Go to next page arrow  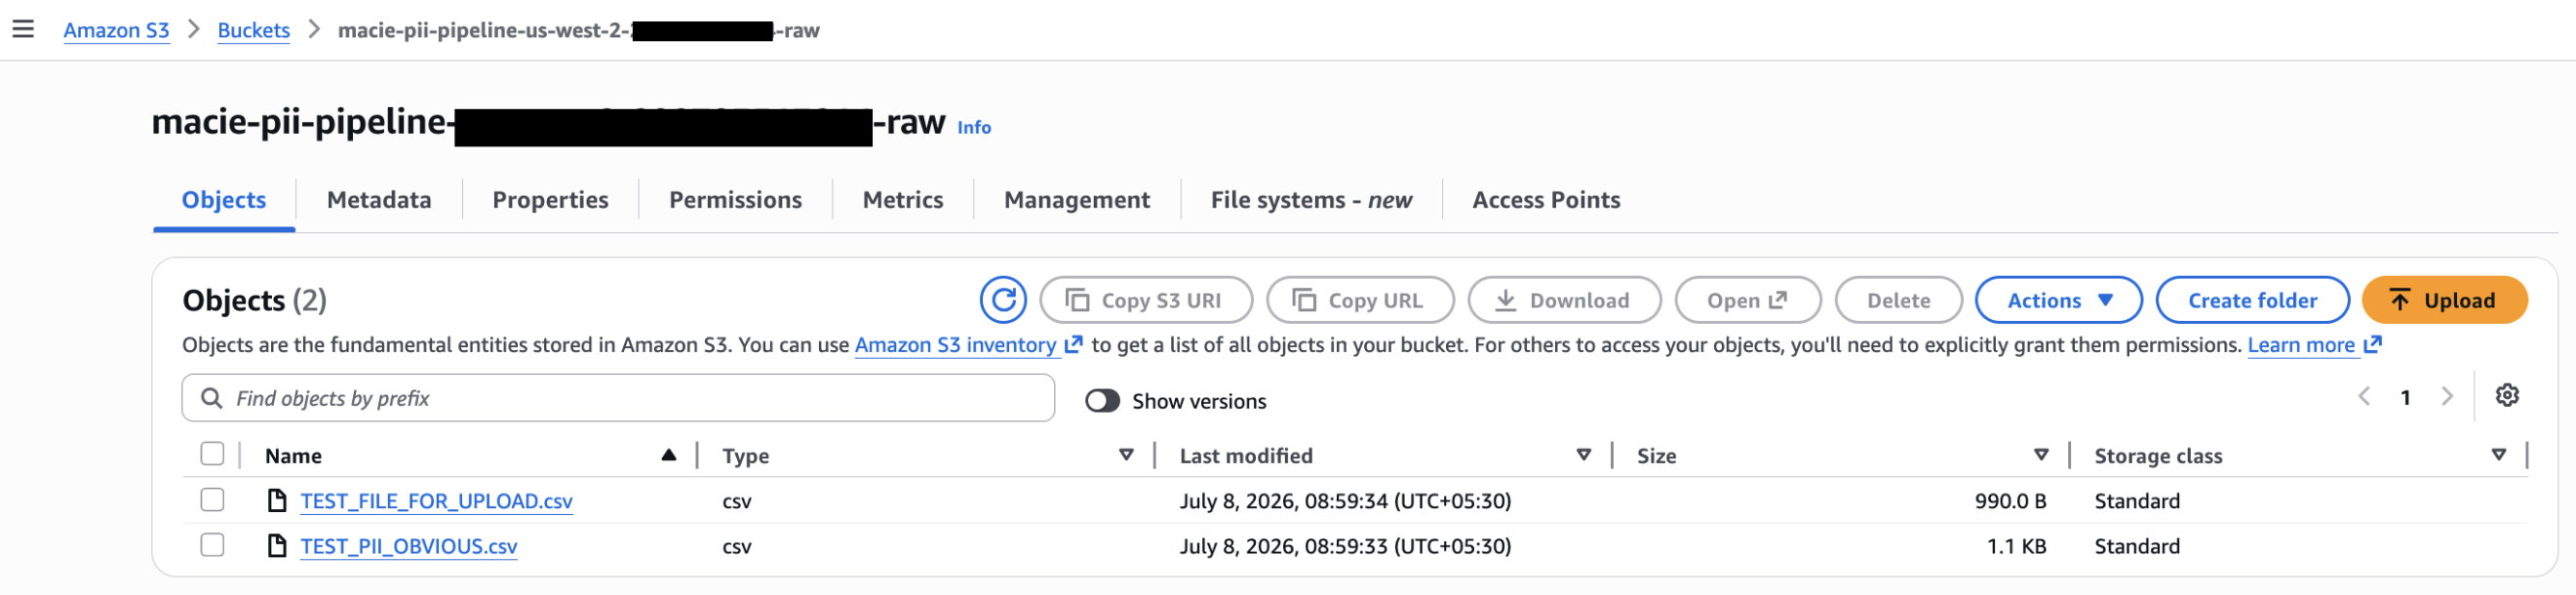(2447, 397)
